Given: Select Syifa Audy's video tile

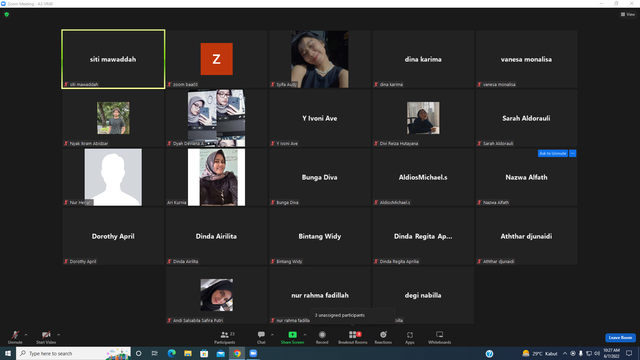Looking at the screenshot, I should click(x=320, y=59).
